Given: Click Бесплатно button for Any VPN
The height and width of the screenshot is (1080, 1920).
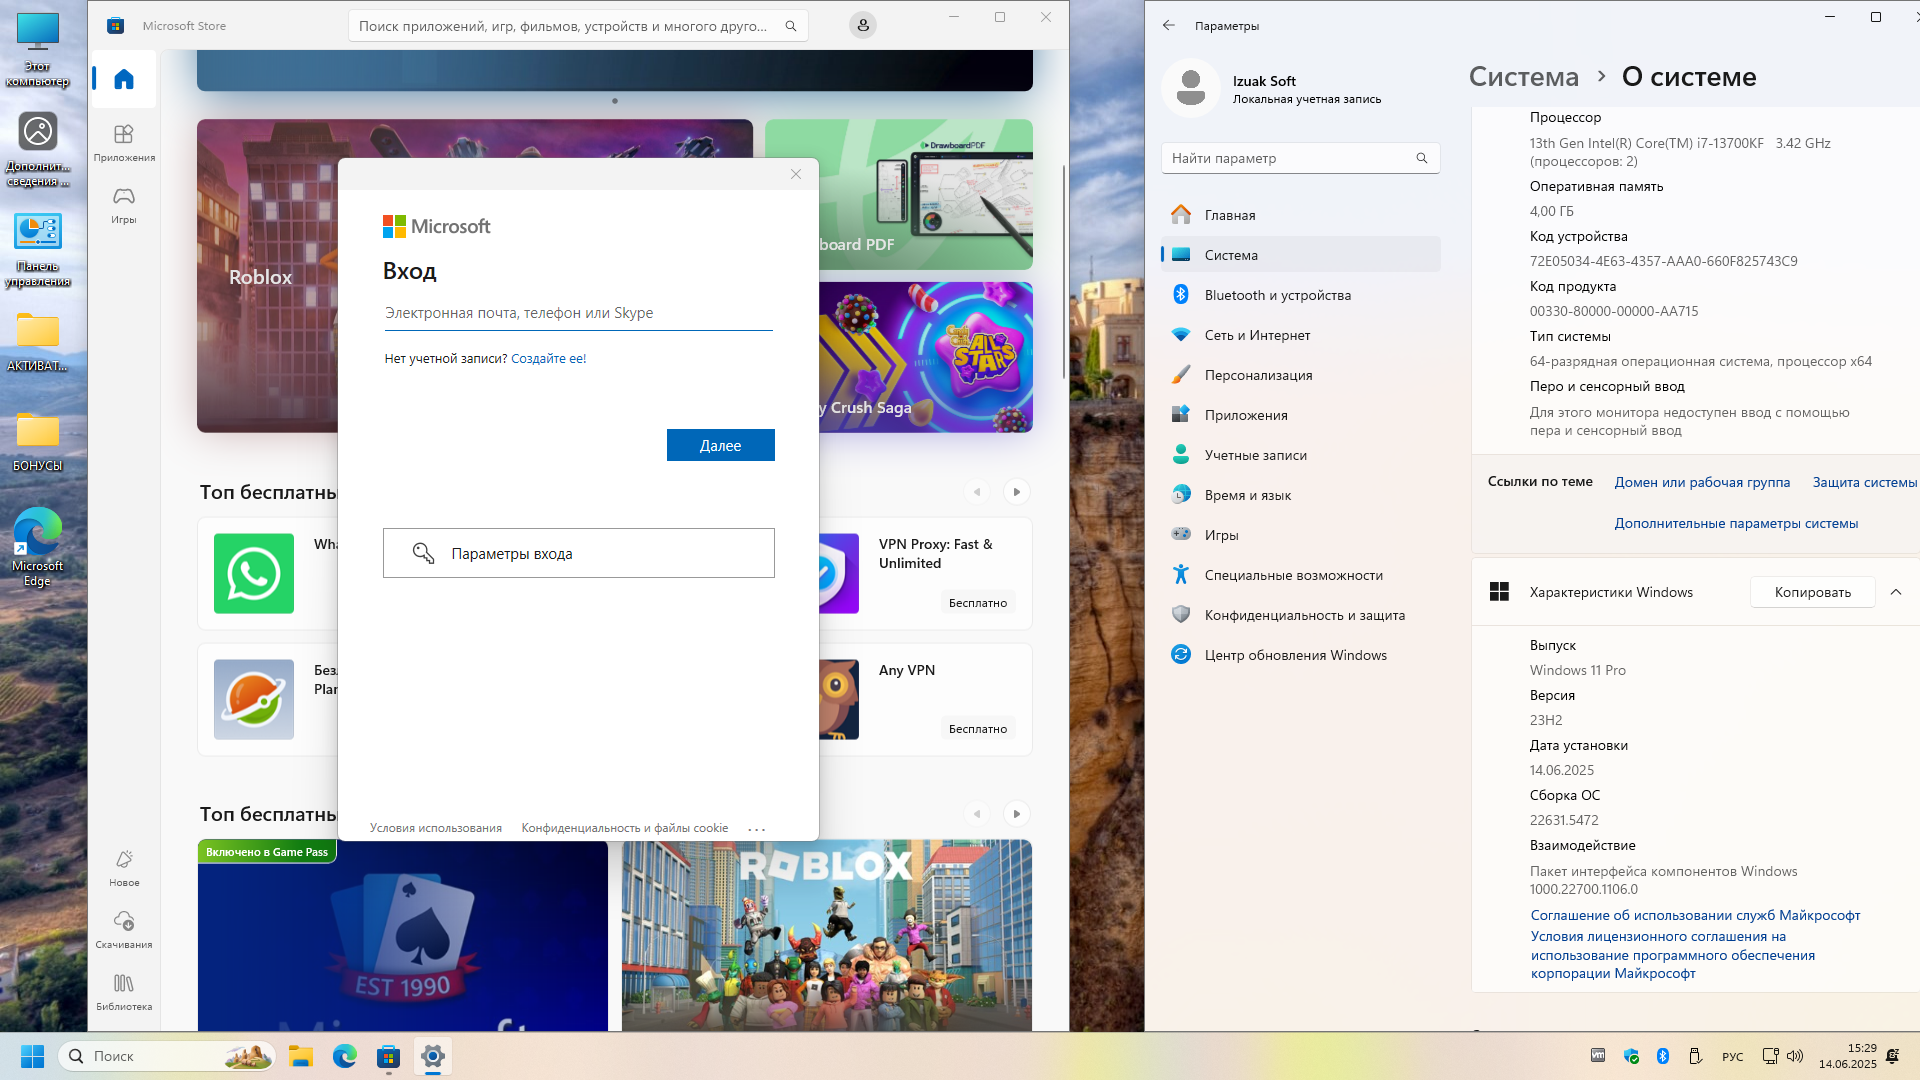Looking at the screenshot, I should click(977, 729).
